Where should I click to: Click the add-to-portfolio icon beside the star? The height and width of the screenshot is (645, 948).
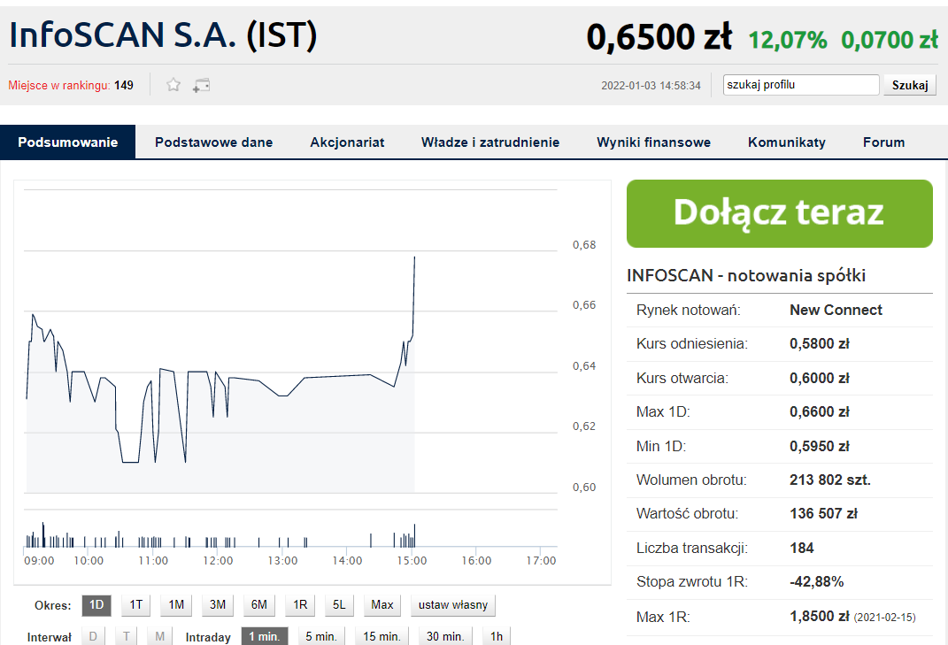tap(201, 85)
